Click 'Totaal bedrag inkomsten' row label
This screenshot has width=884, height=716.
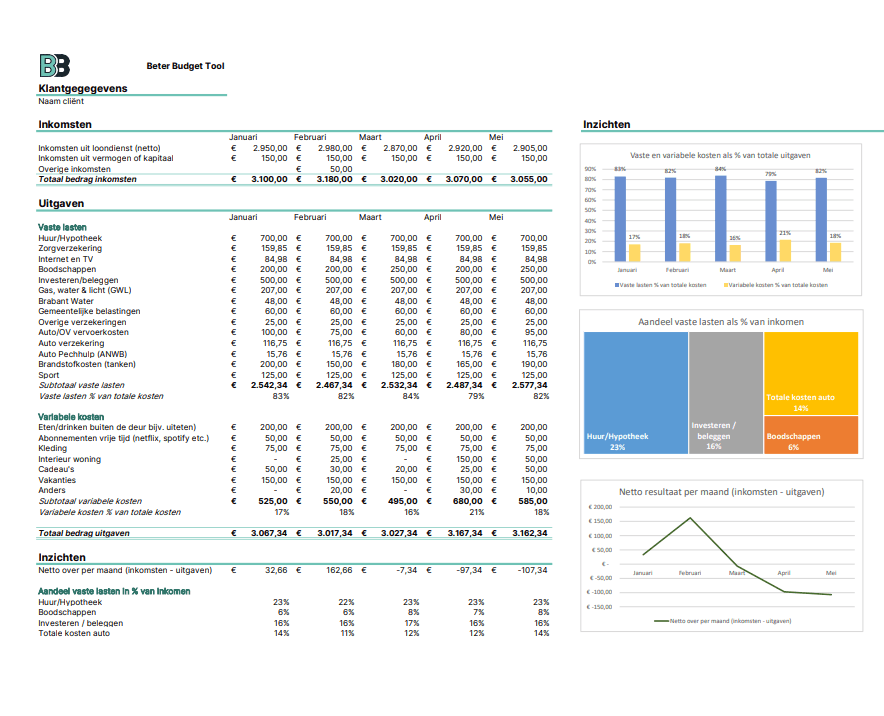87,179
